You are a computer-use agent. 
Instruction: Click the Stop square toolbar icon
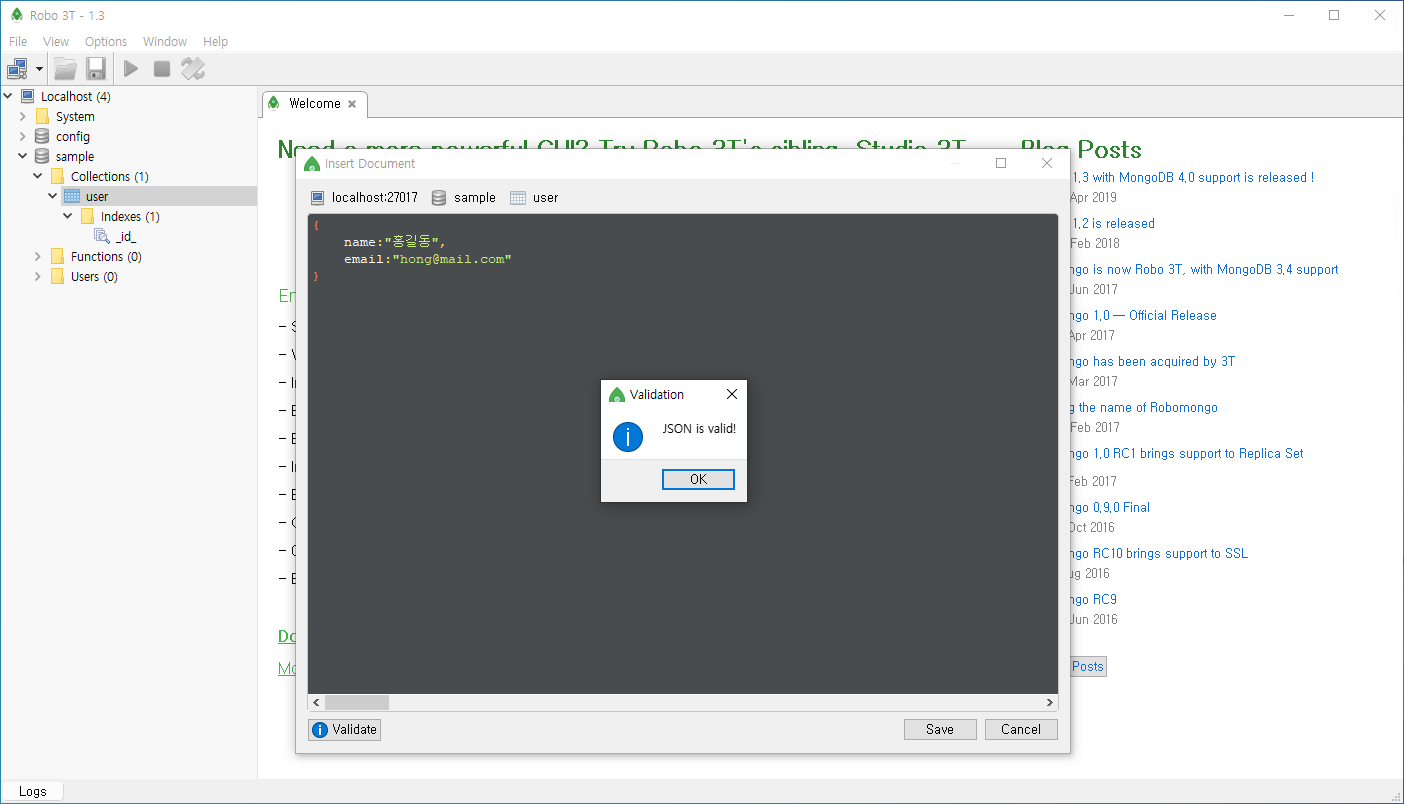pos(162,69)
